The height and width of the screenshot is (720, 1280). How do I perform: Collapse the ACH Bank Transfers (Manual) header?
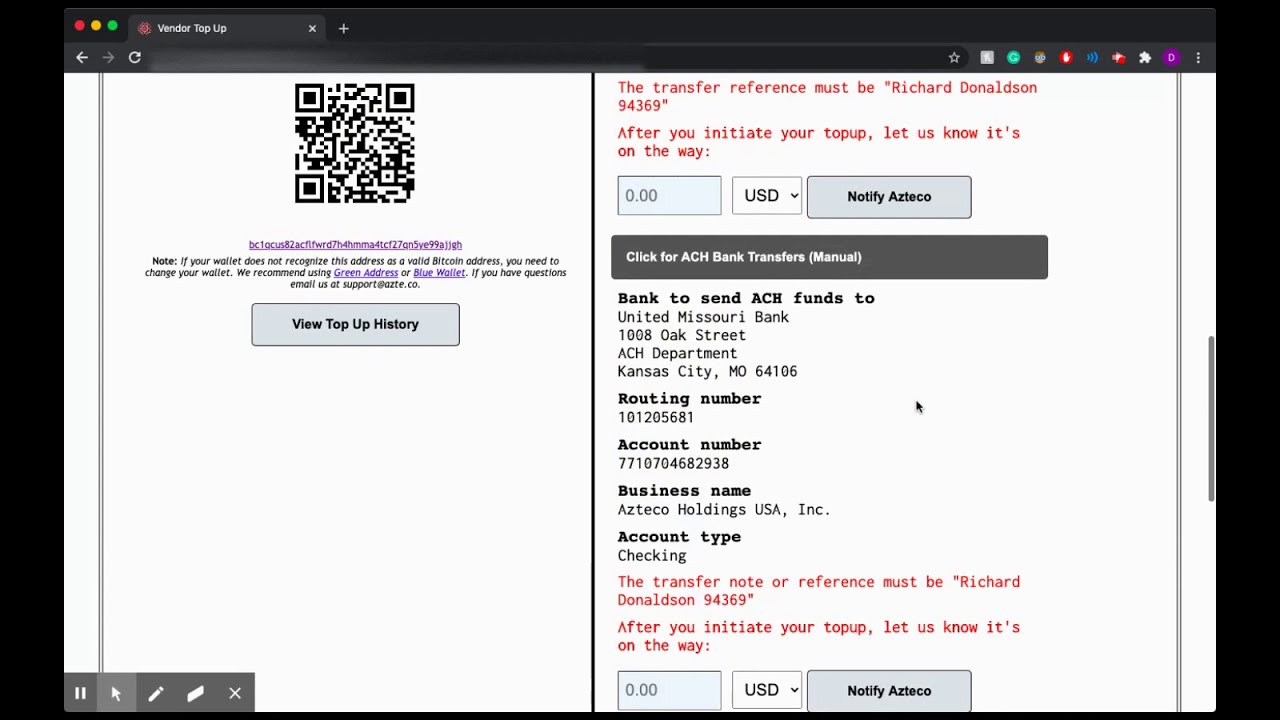click(829, 257)
